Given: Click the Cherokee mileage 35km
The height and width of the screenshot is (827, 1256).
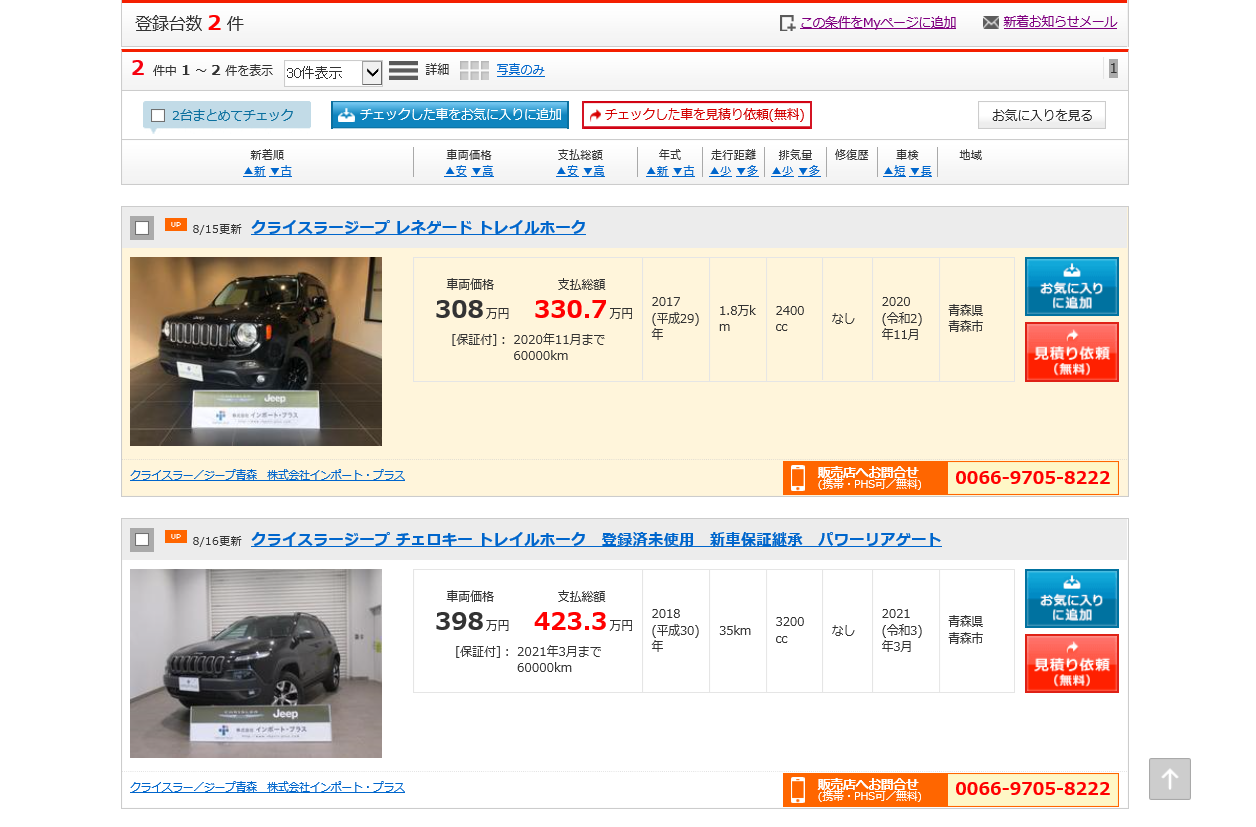Looking at the screenshot, I should tap(735, 630).
